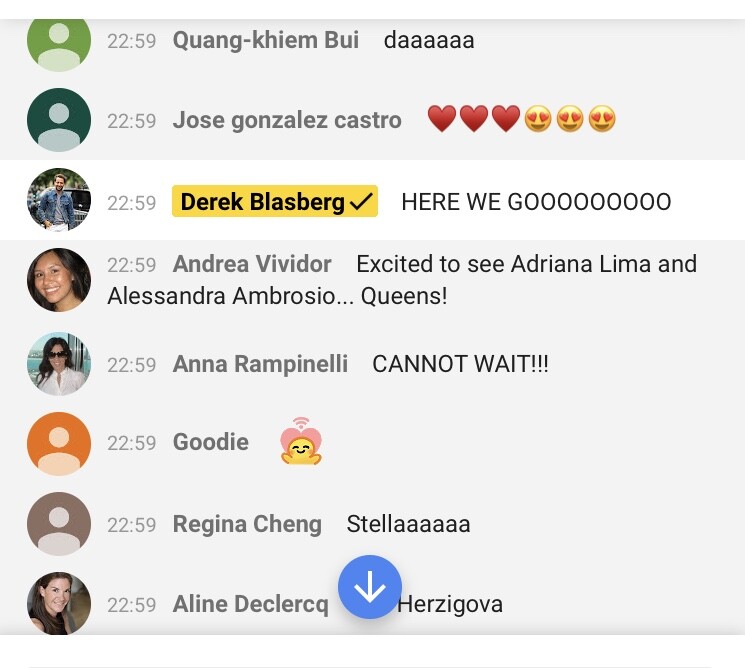Tap the Regina Cheng username
Viewport: 745px width, 668px height.
[247, 525]
